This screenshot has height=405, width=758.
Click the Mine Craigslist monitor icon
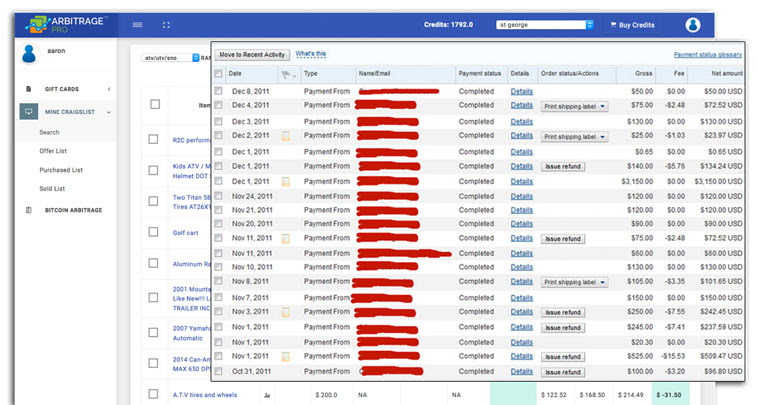pyautogui.click(x=29, y=112)
